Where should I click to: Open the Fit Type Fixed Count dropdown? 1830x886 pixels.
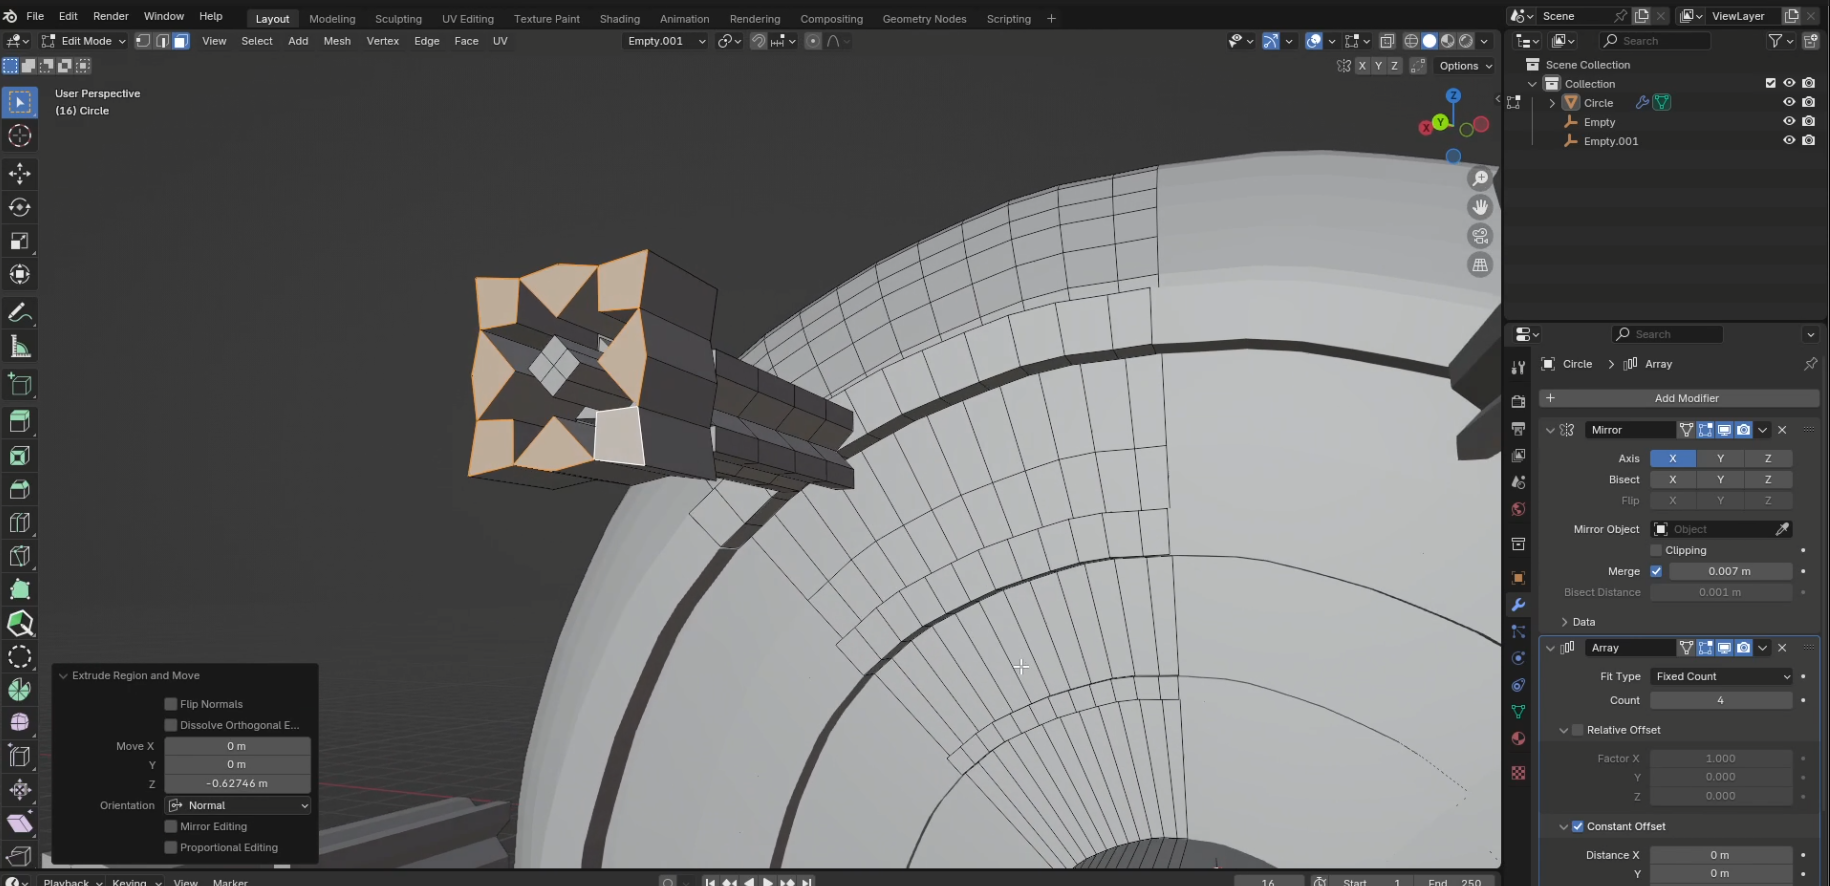[x=1721, y=676]
